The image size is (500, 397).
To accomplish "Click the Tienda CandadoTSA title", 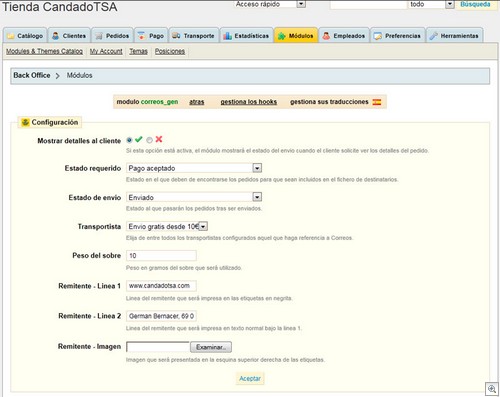I will pos(60,7).
